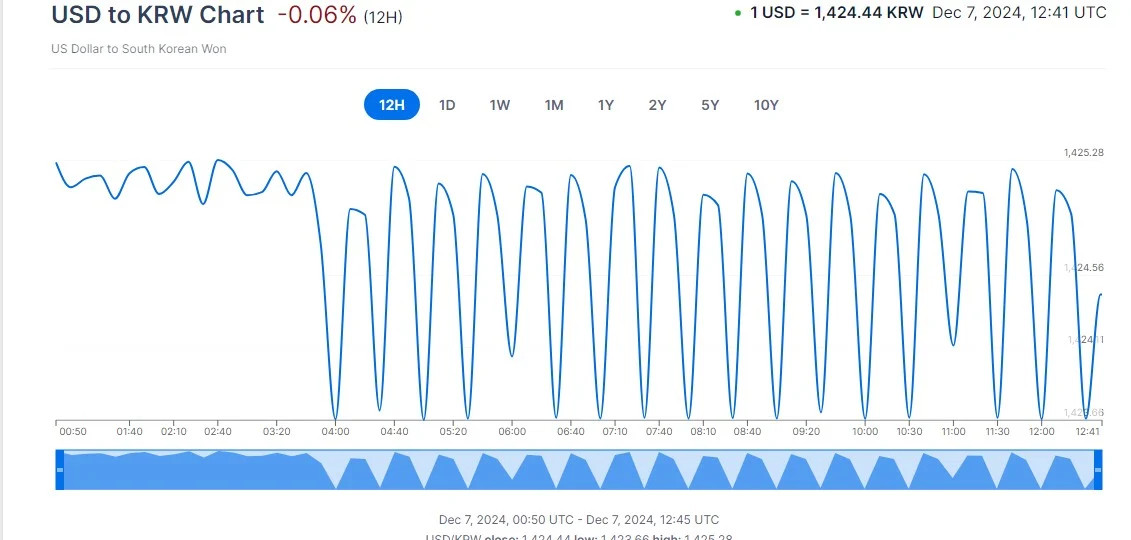Viewport: 1131px width, 540px height.
Task: Switch to the 1D chart range
Action: point(447,105)
